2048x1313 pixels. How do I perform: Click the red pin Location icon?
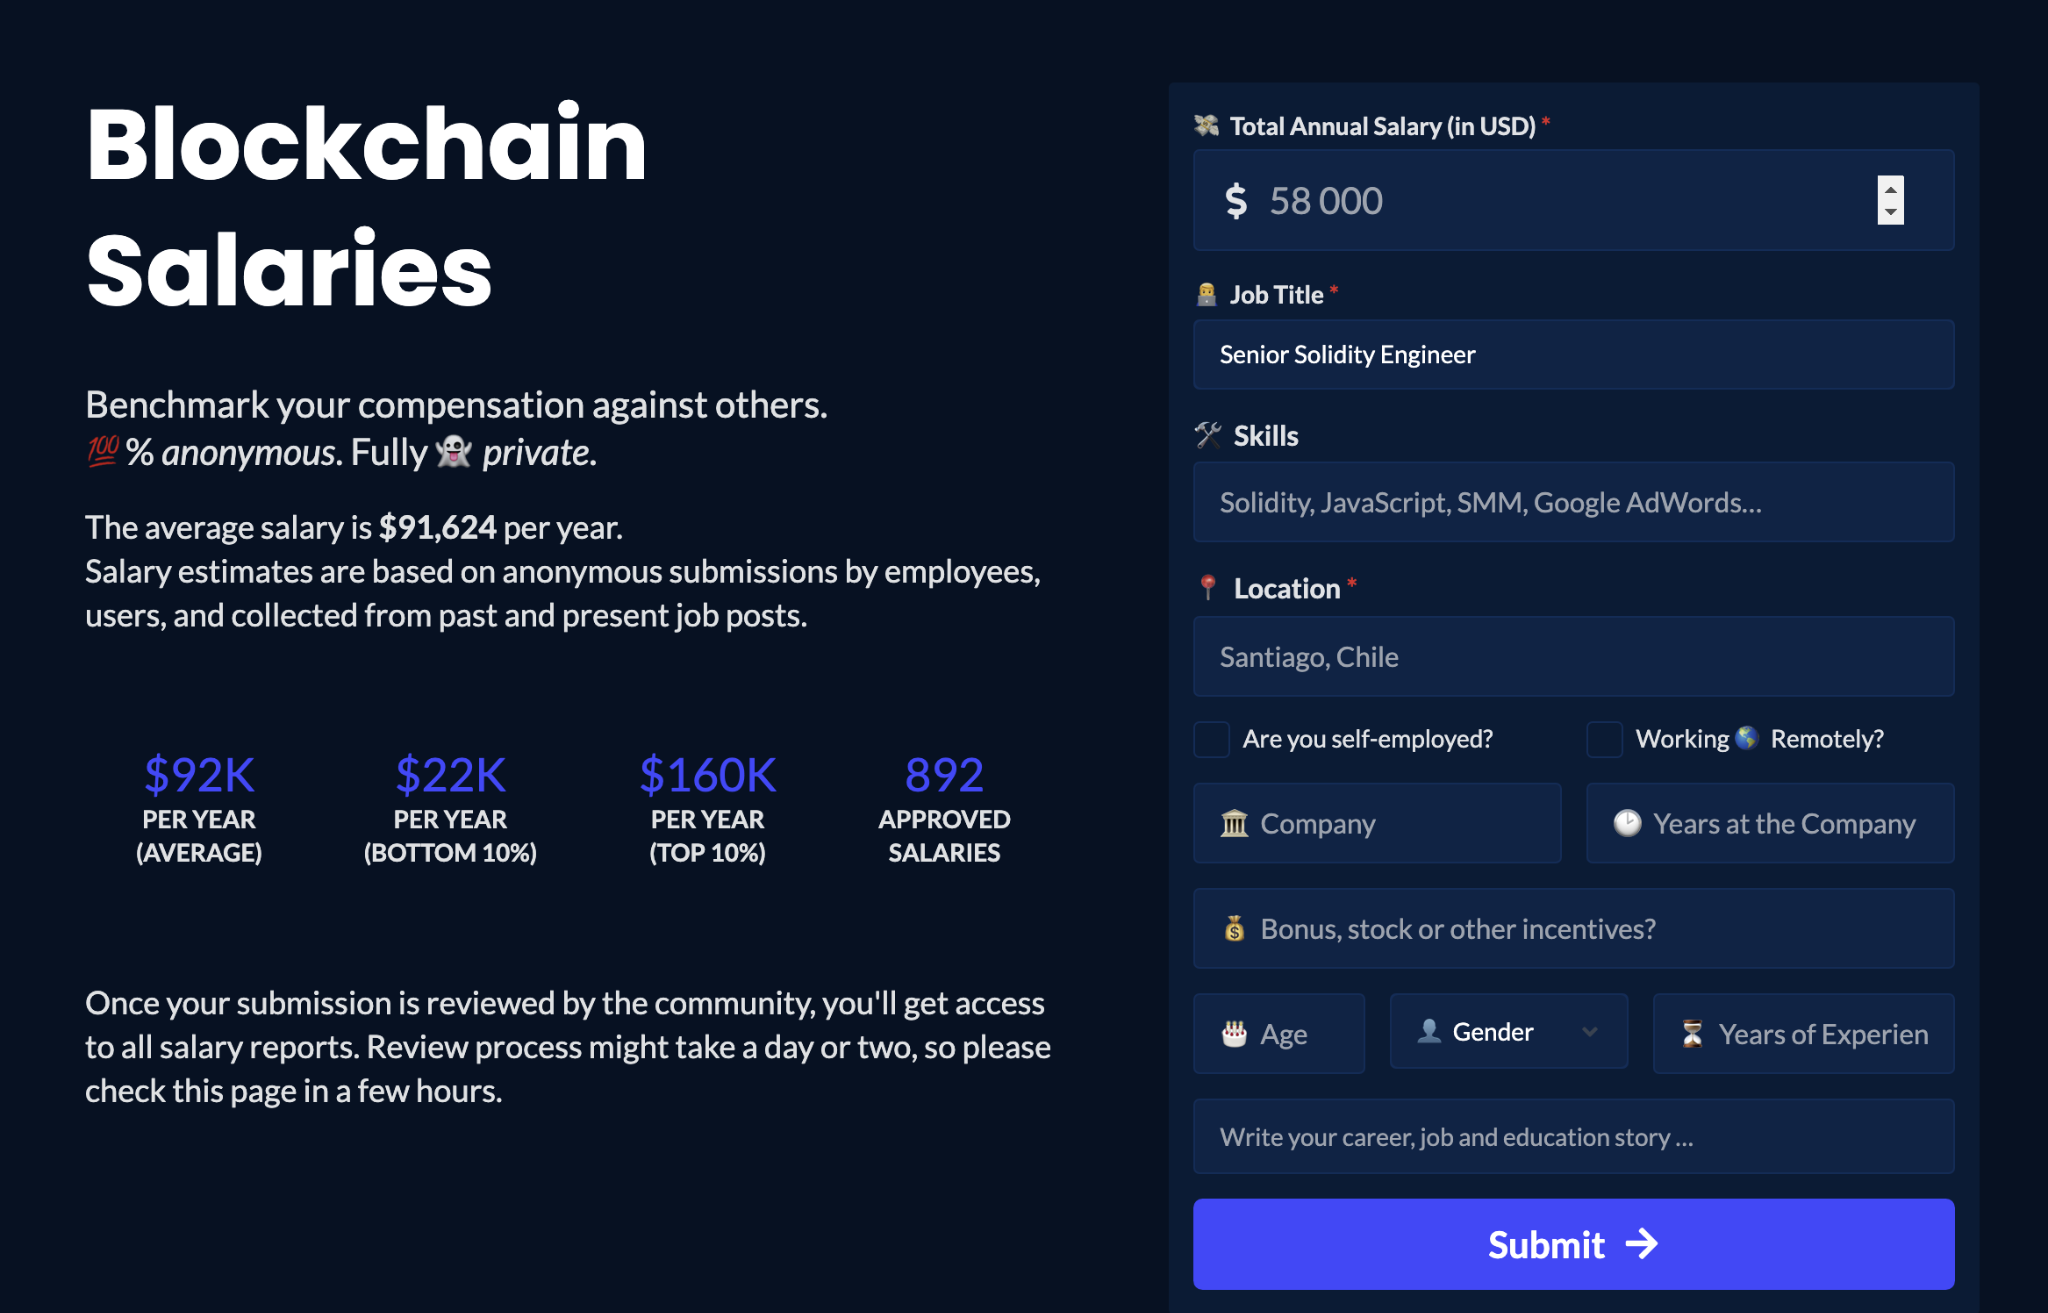point(1208,588)
